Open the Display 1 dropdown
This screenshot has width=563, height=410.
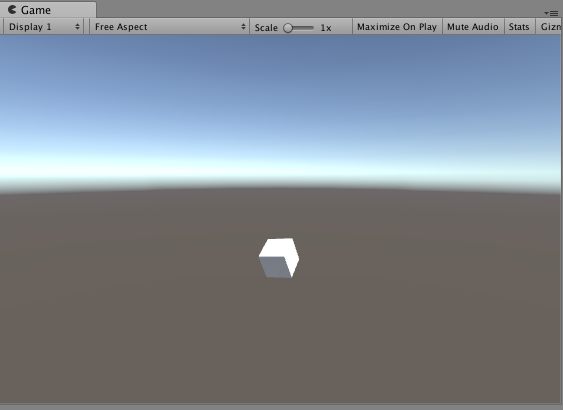coord(43,27)
